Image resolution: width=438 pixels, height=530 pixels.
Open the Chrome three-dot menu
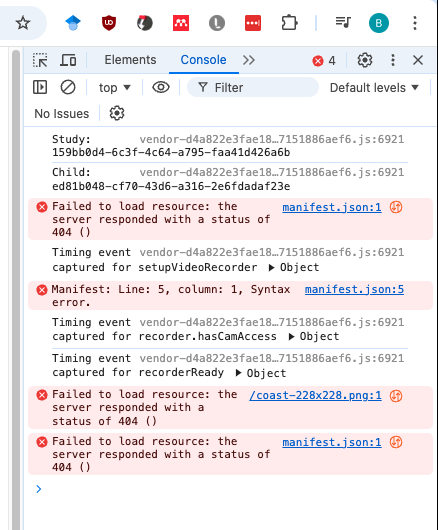[x=415, y=23]
